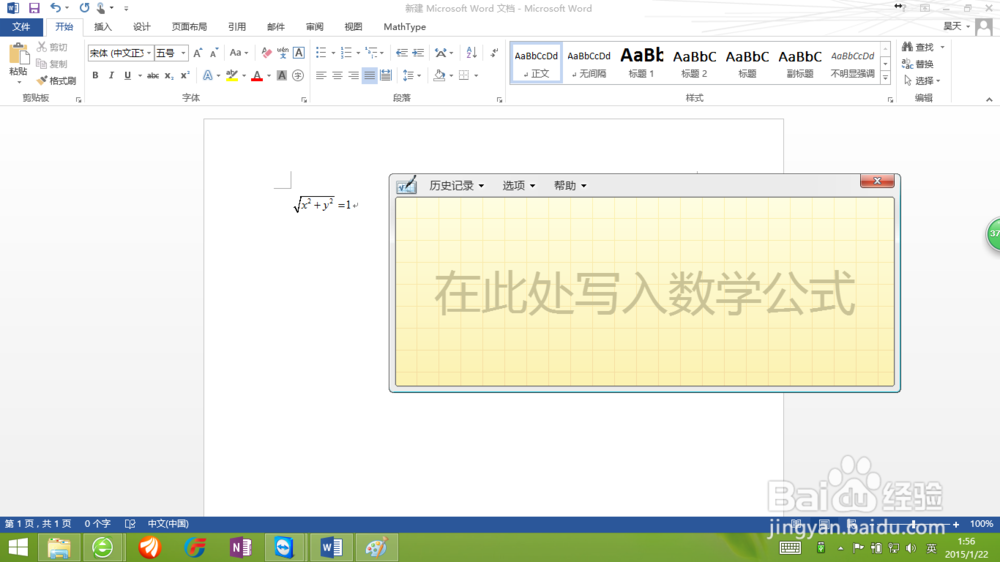Undo the last action
This screenshot has width=1000, height=562.
click(x=55, y=8)
